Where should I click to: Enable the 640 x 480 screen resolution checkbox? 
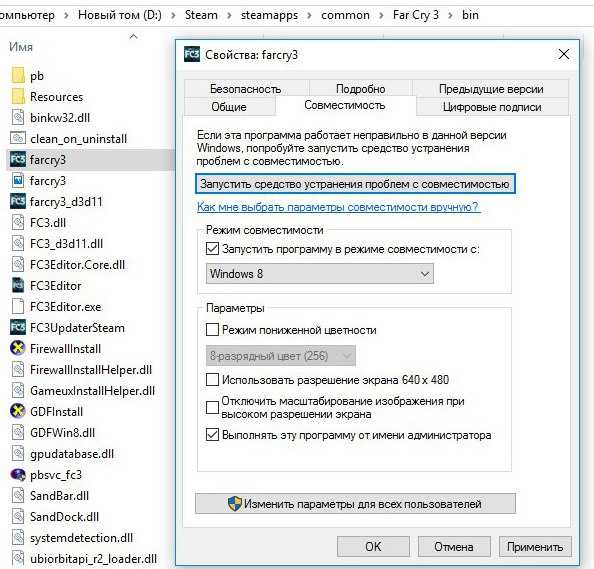212,379
